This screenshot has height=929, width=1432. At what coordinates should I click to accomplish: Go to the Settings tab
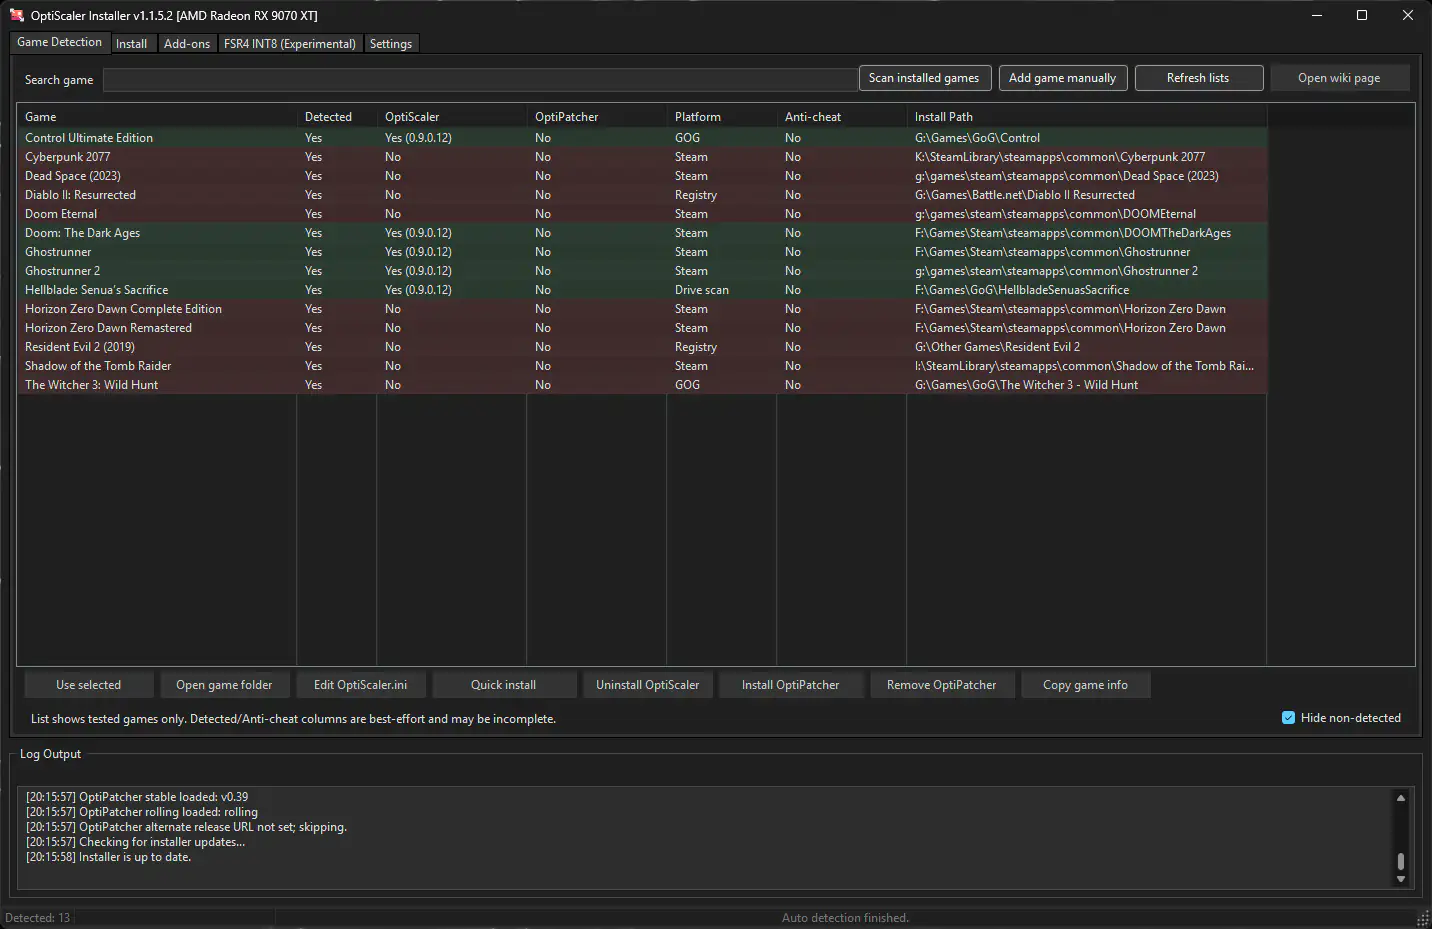[x=391, y=44]
